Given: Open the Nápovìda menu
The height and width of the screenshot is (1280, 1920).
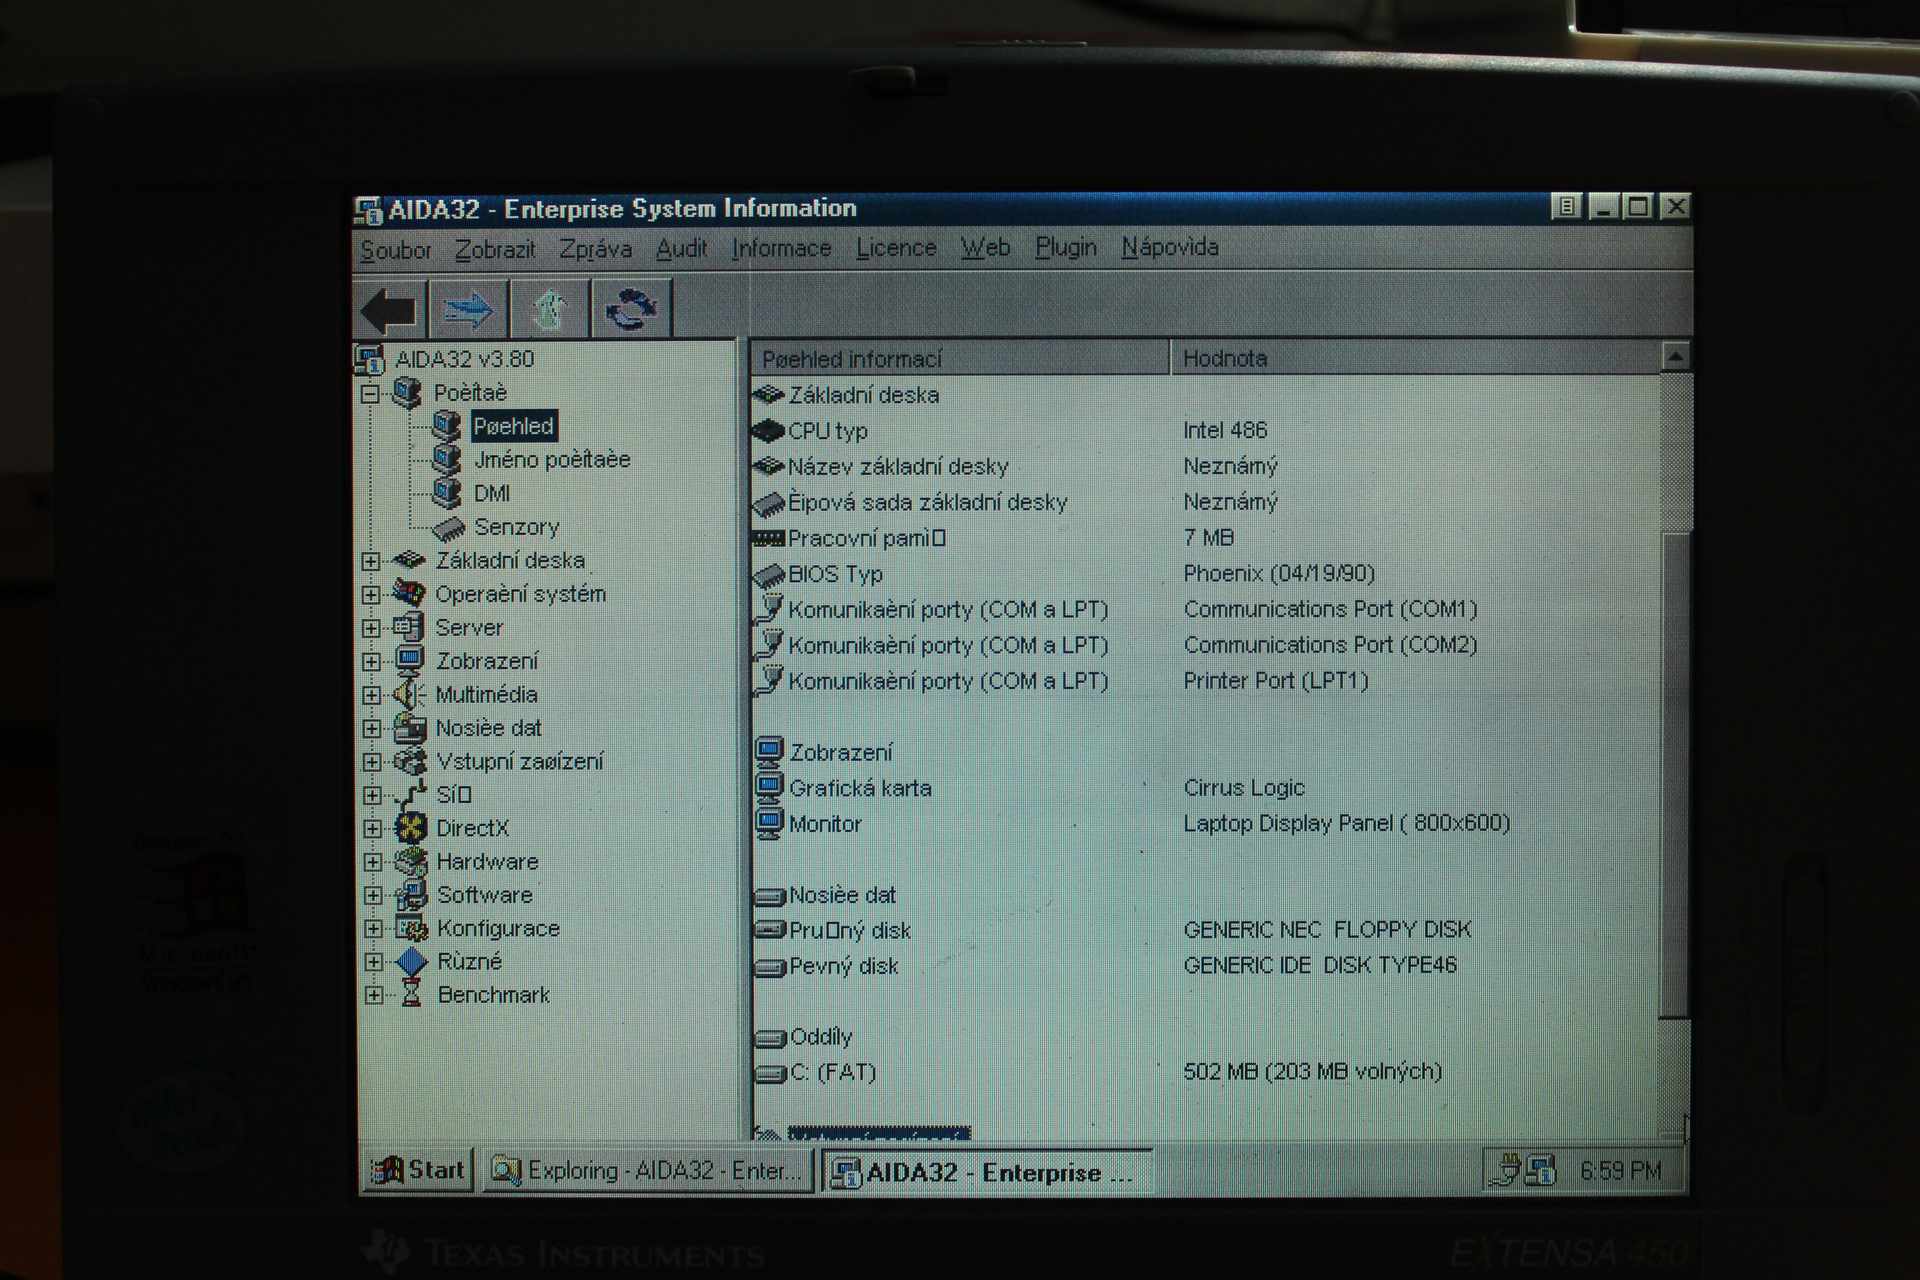Looking at the screenshot, I should coord(1170,247).
